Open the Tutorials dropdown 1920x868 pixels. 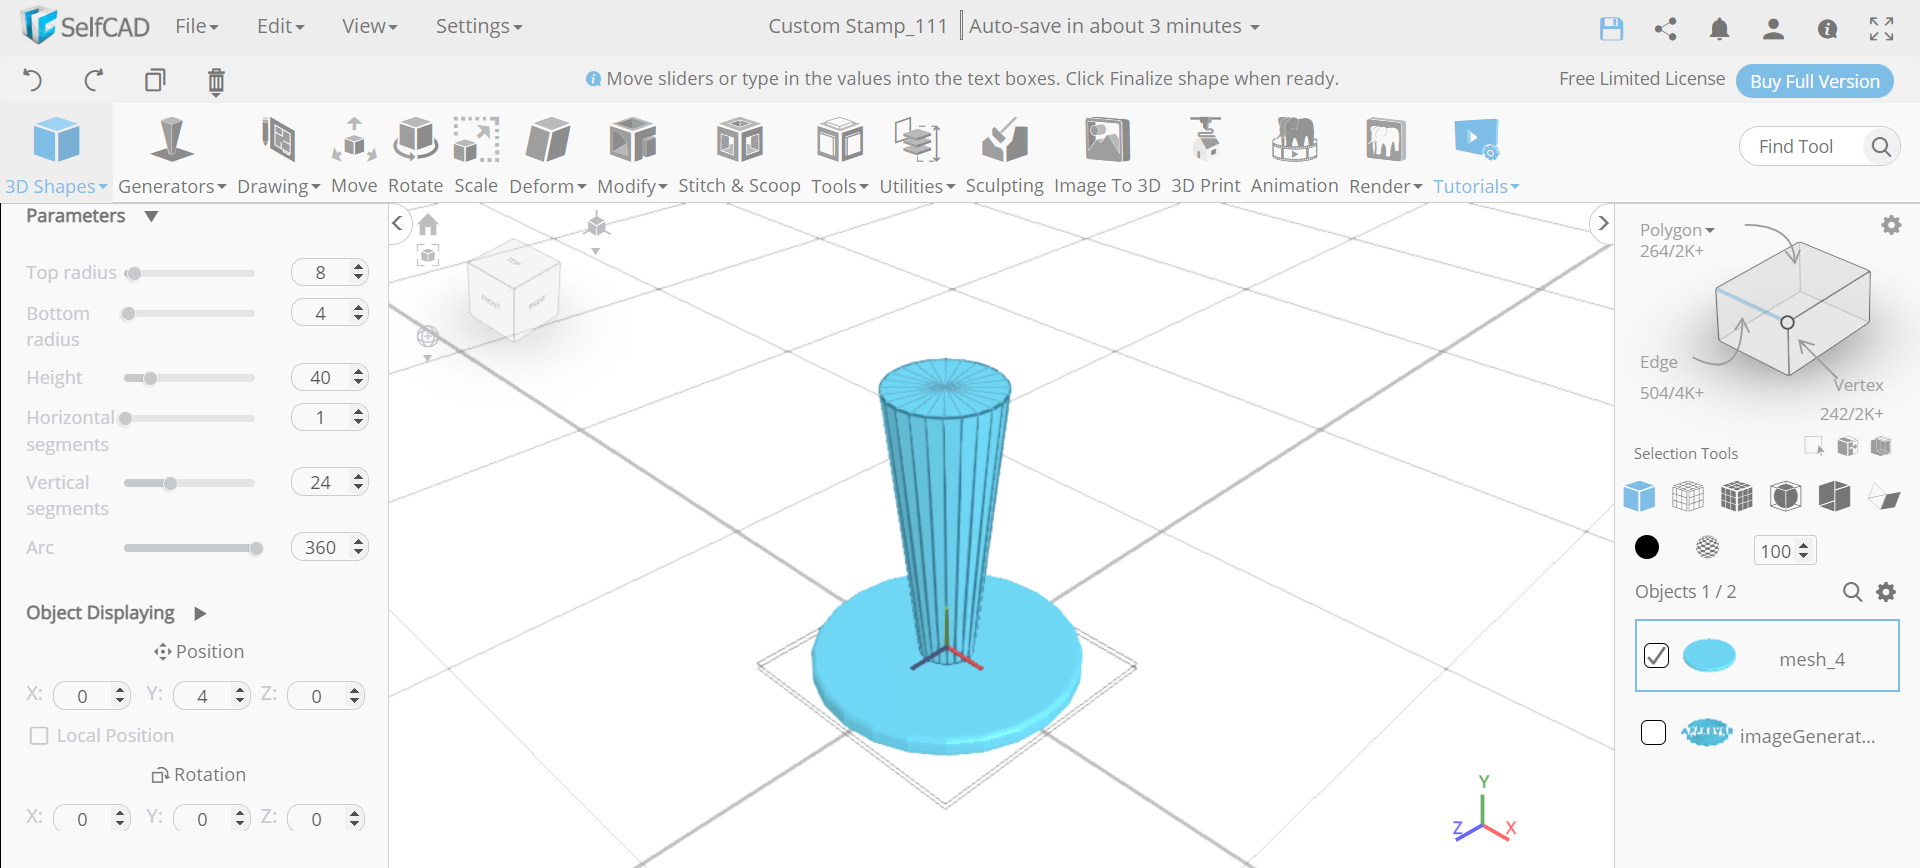pyautogui.click(x=1476, y=186)
